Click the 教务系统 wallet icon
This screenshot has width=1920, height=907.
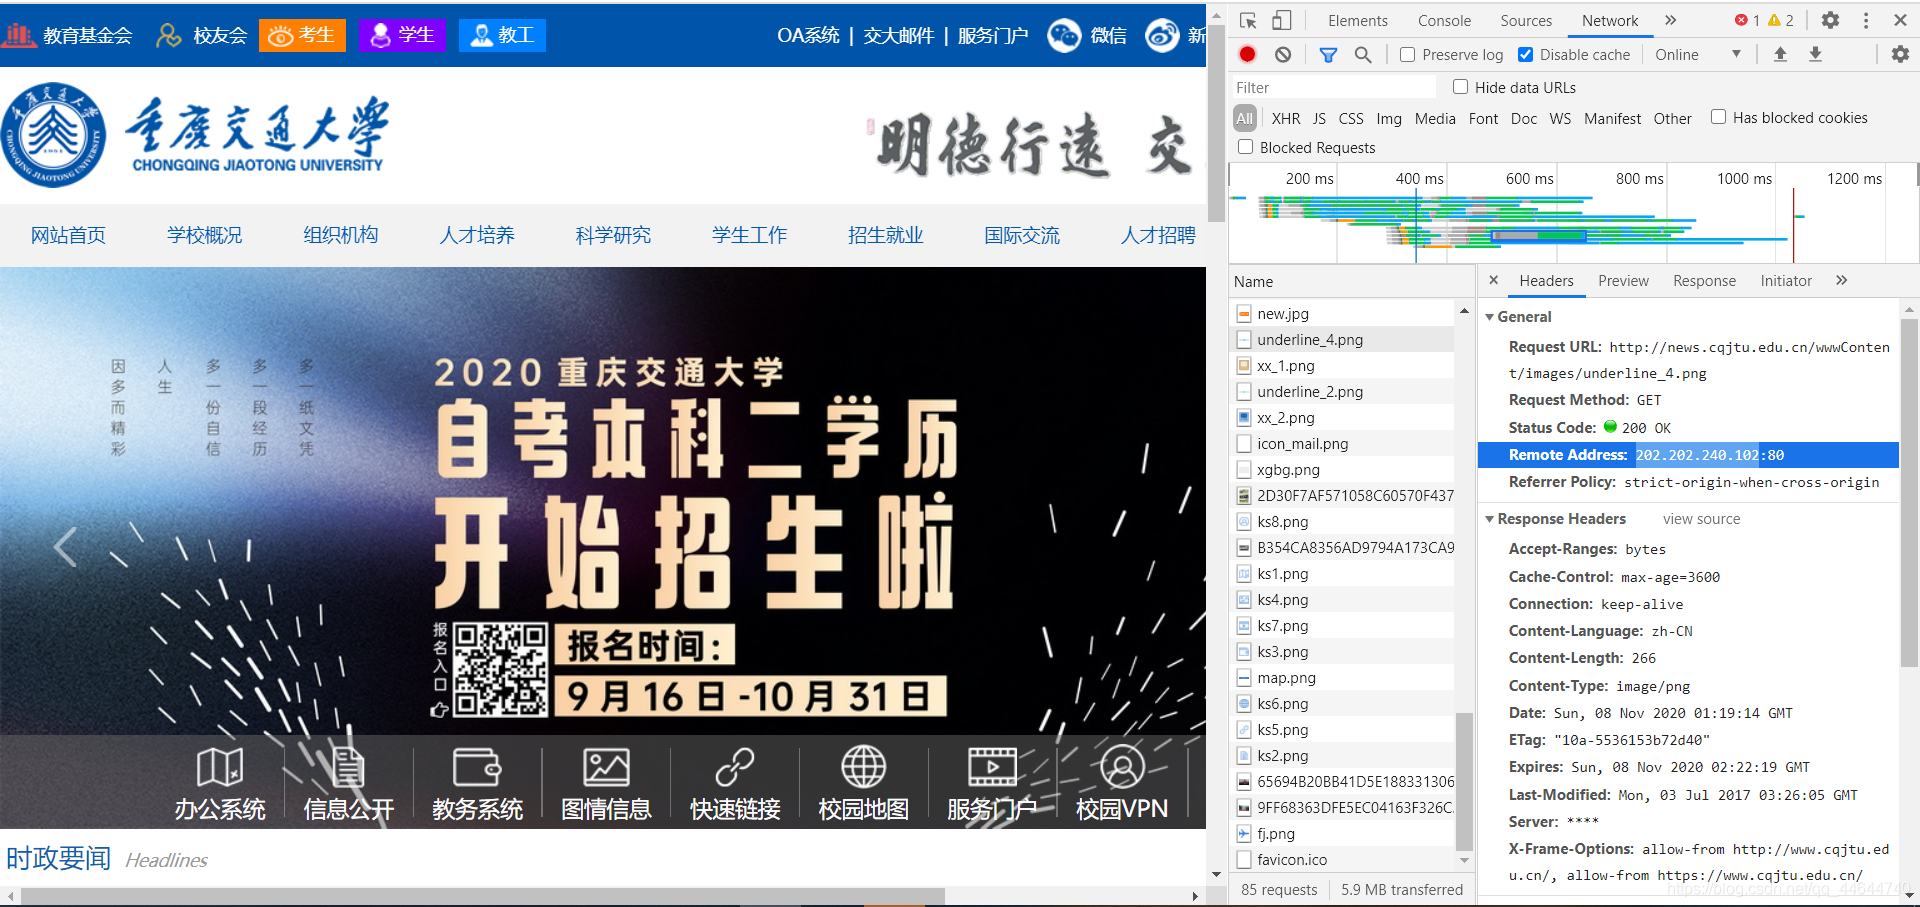coord(477,768)
